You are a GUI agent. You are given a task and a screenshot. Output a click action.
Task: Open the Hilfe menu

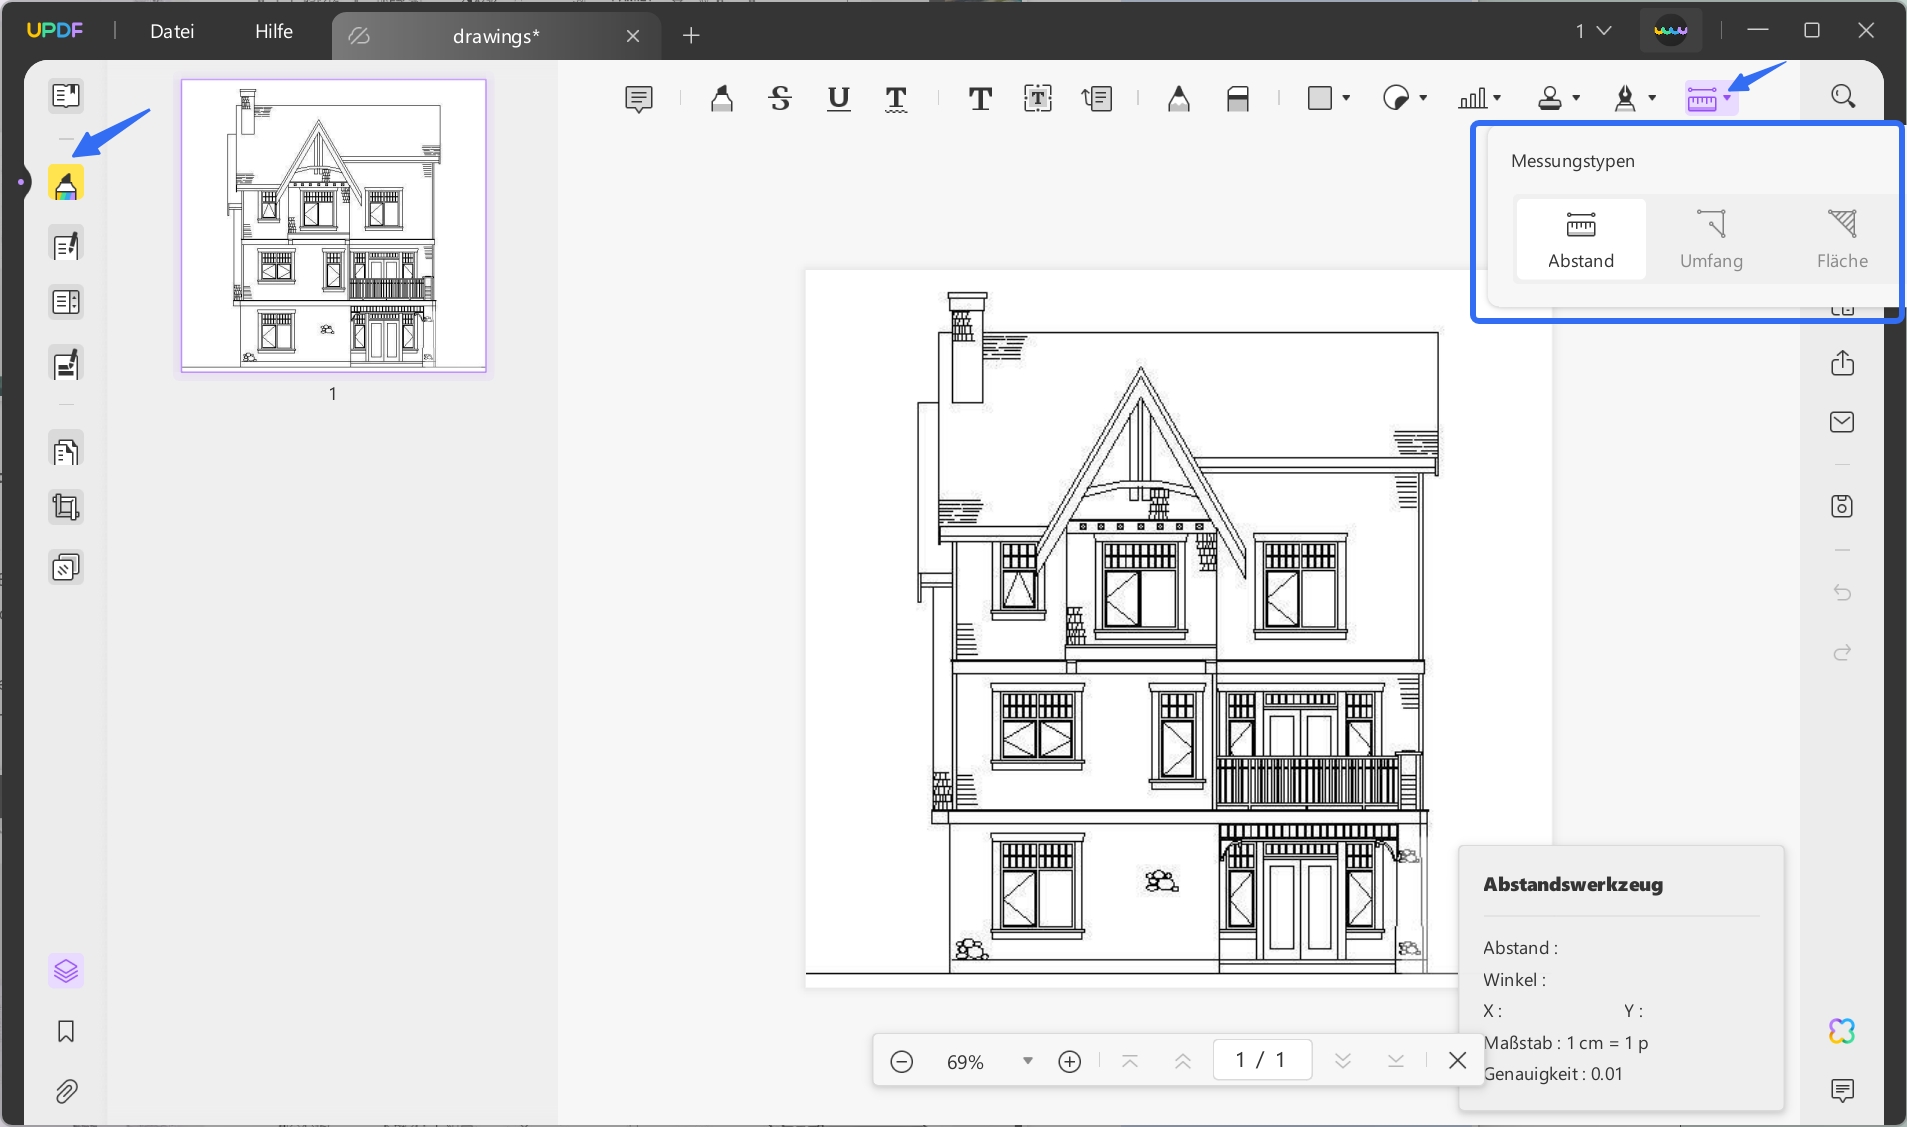point(273,31)
